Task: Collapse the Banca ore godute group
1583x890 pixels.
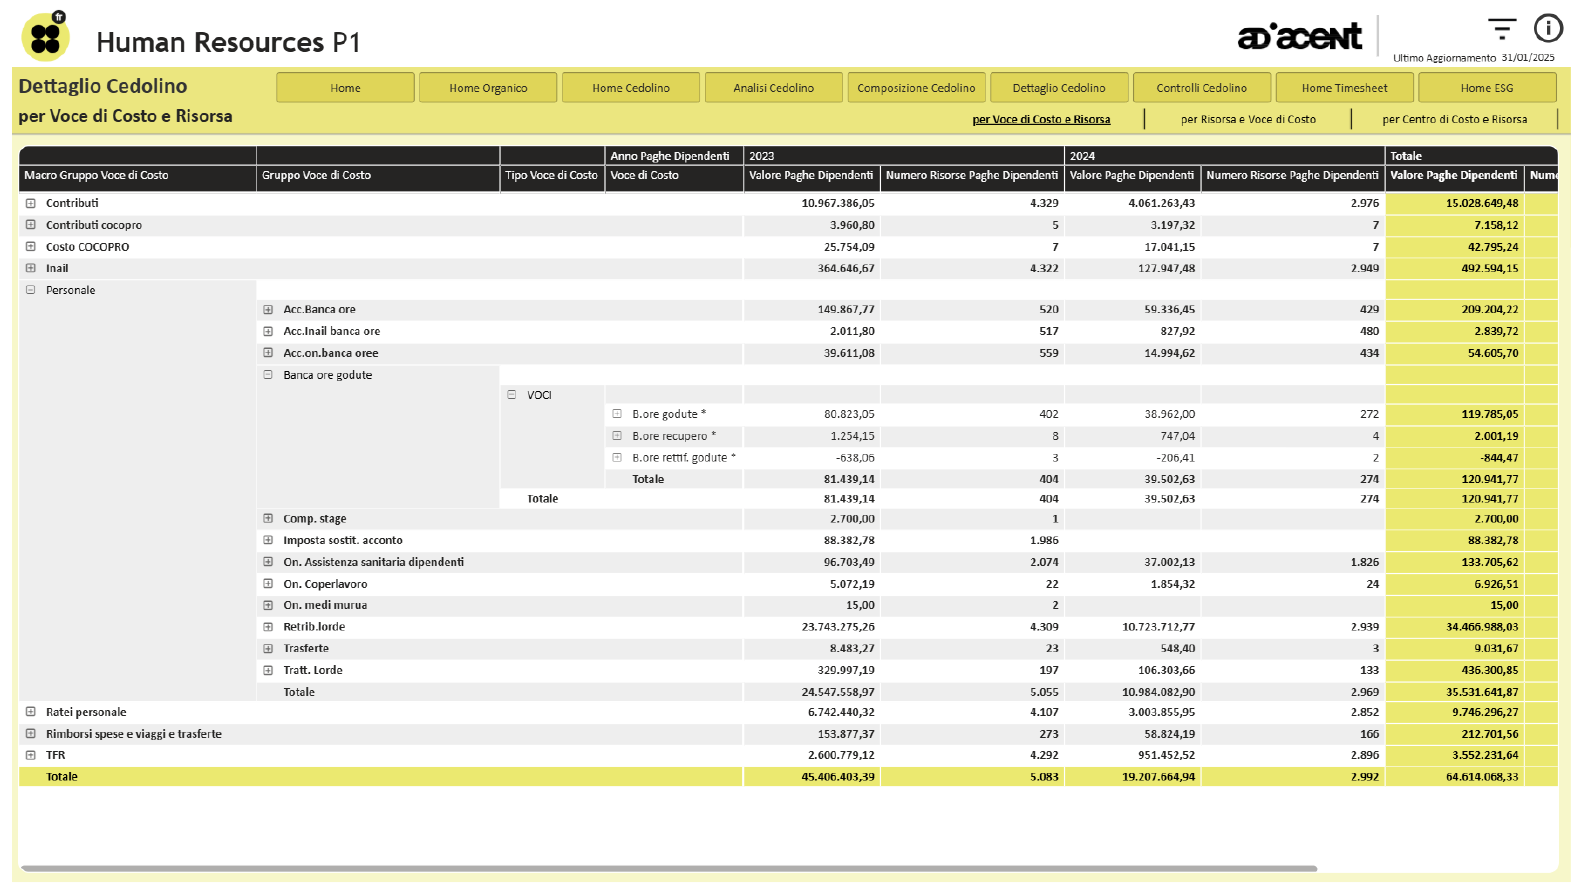Action: pyautogui.click(x=268, y=375)
